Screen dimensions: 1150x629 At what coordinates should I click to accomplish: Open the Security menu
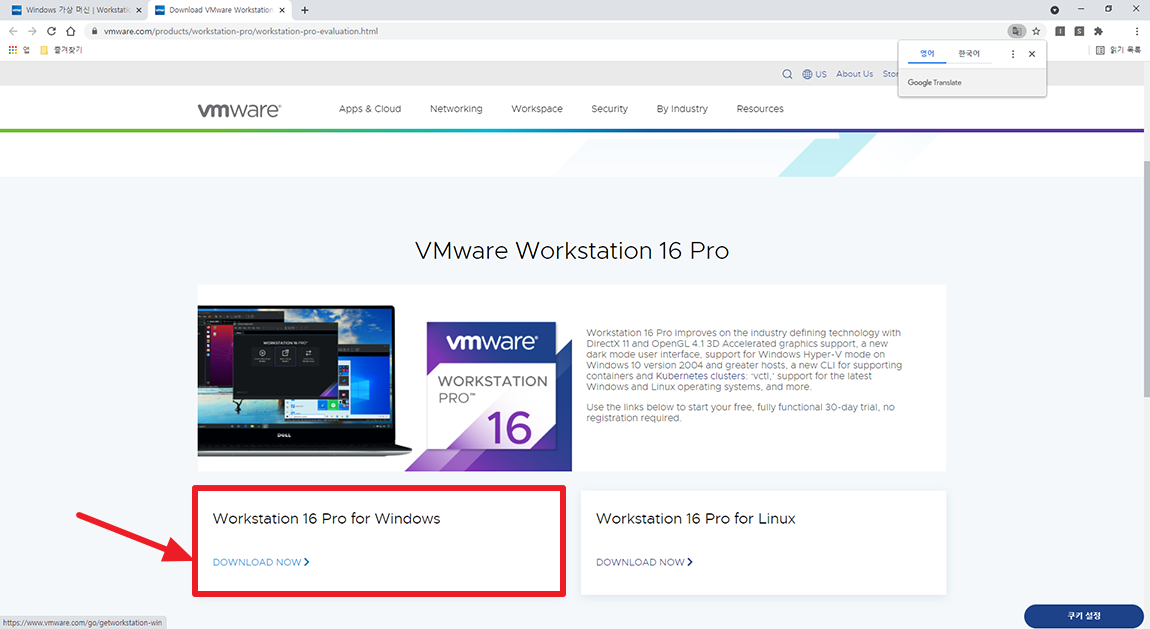click(609, 108)
